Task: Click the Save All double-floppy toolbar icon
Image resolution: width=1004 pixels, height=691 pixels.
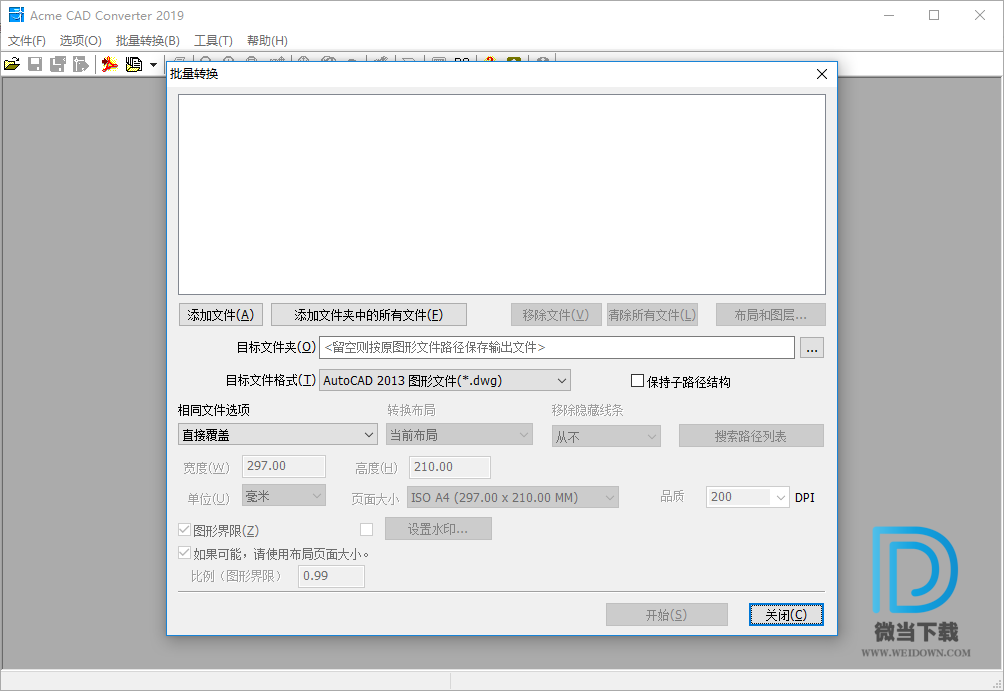Action: click(x=58, y=64)
